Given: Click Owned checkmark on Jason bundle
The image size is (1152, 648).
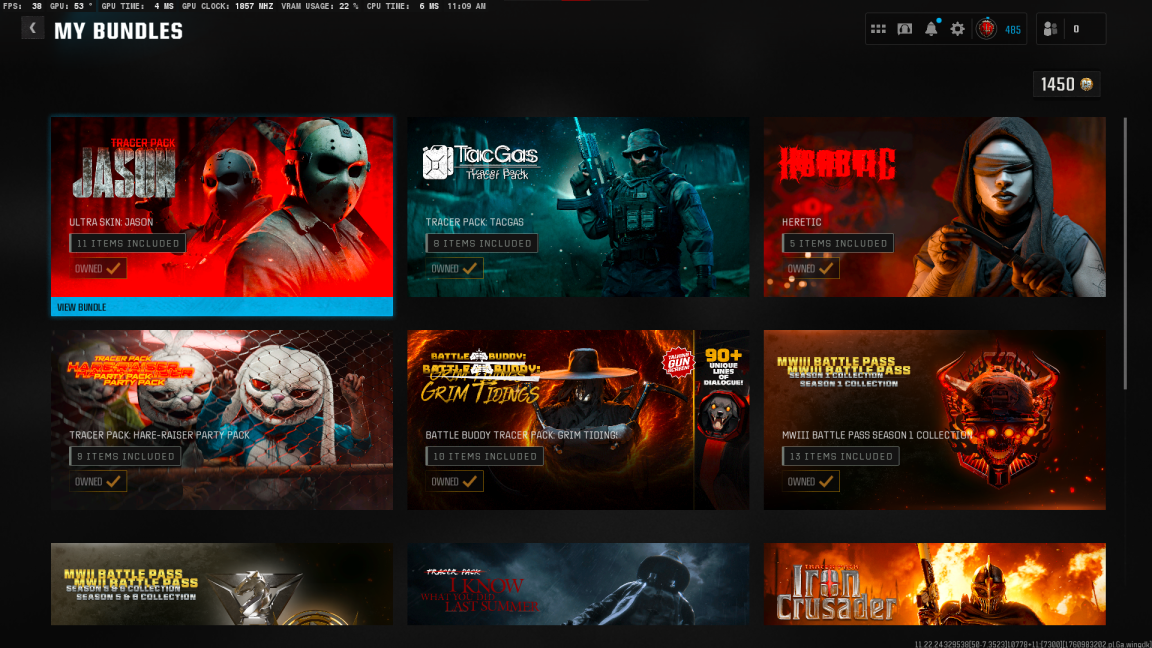Looking at the screenshot, I should pos(98,269).
